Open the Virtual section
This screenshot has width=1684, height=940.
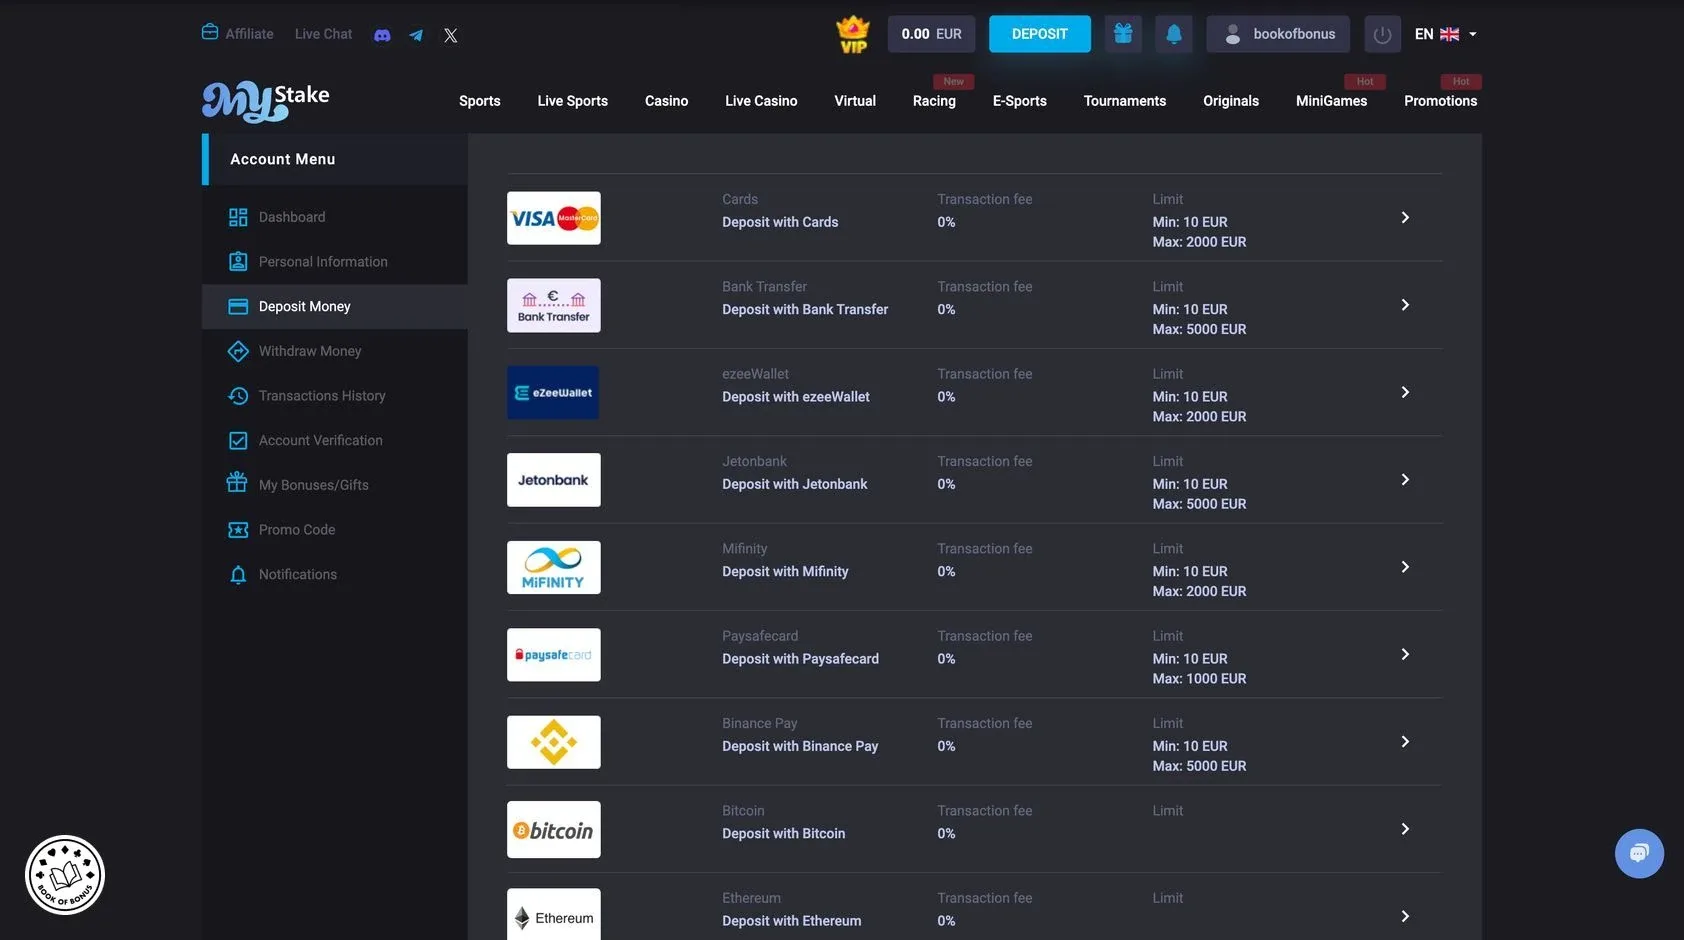pyautogui.click(x=855, y=101)
